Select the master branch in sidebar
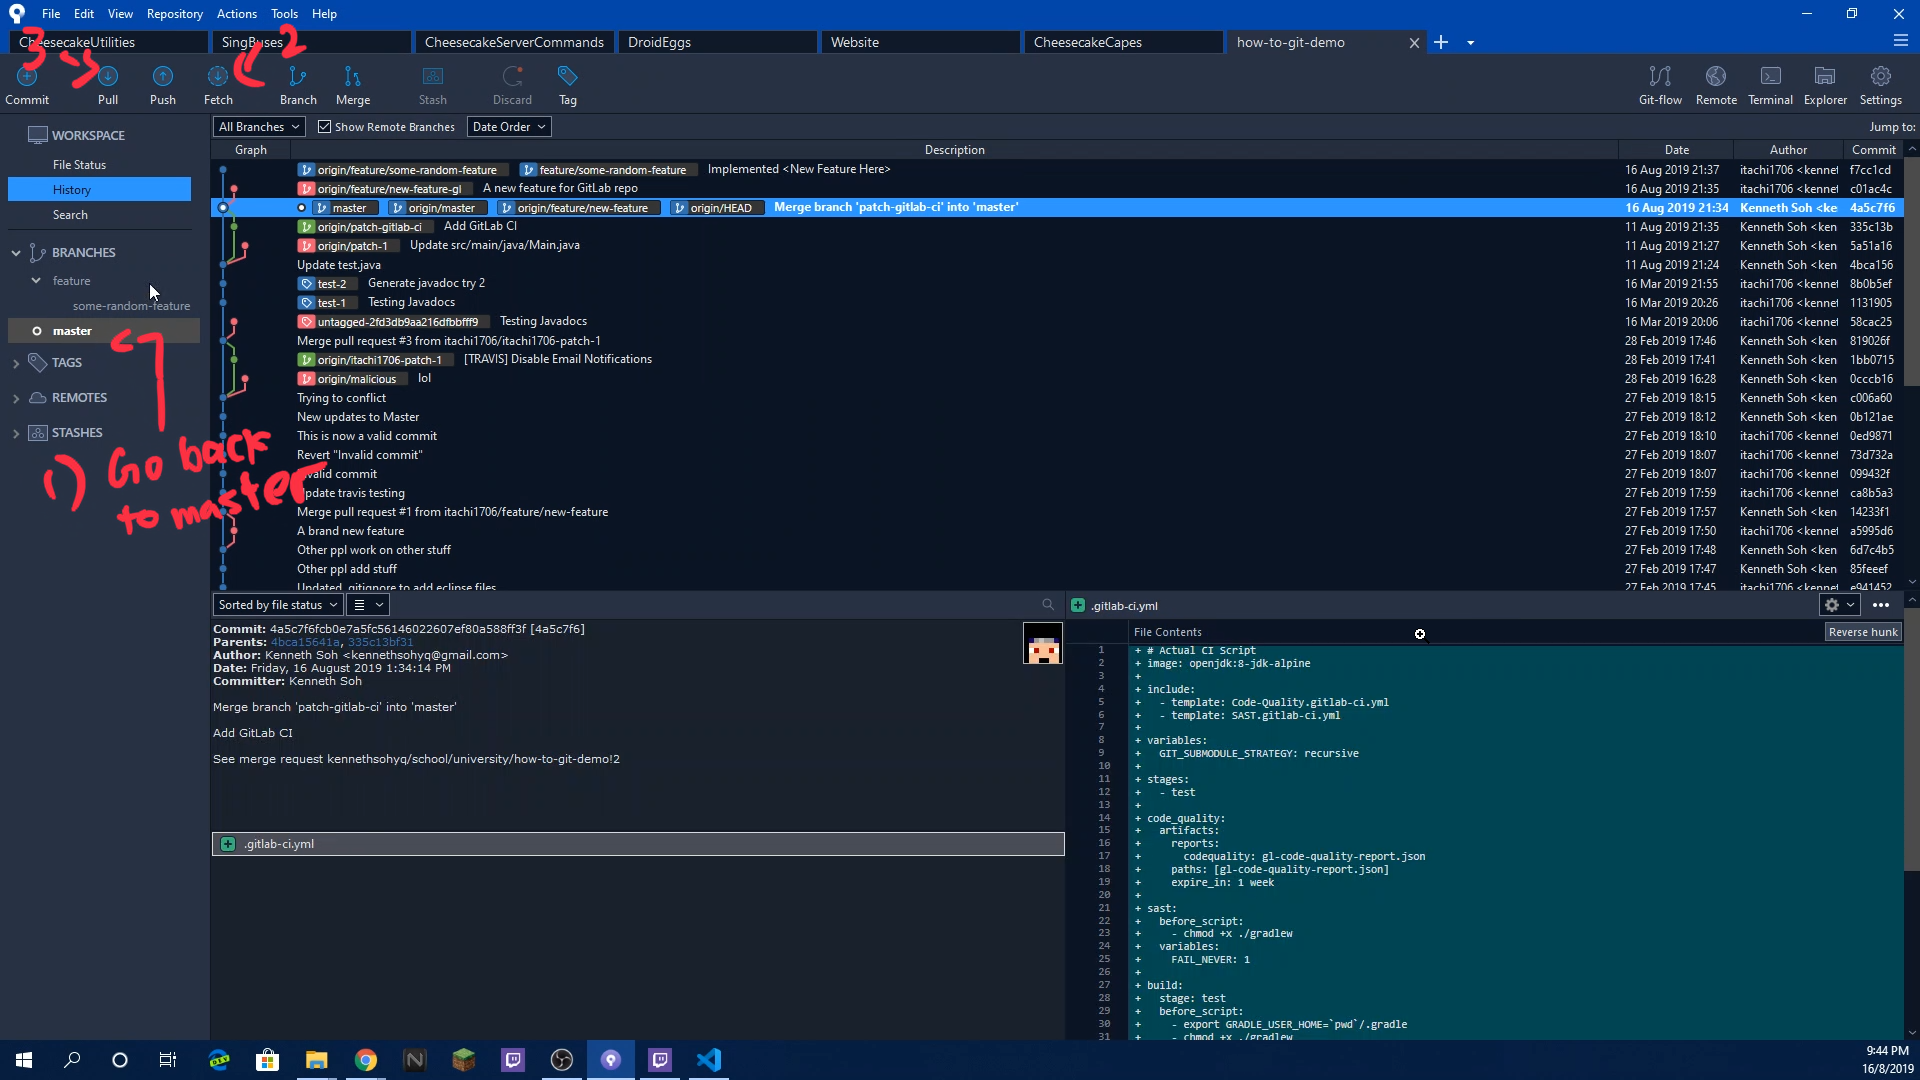Screen dimensions: 1920x1080 pos(103,331)
